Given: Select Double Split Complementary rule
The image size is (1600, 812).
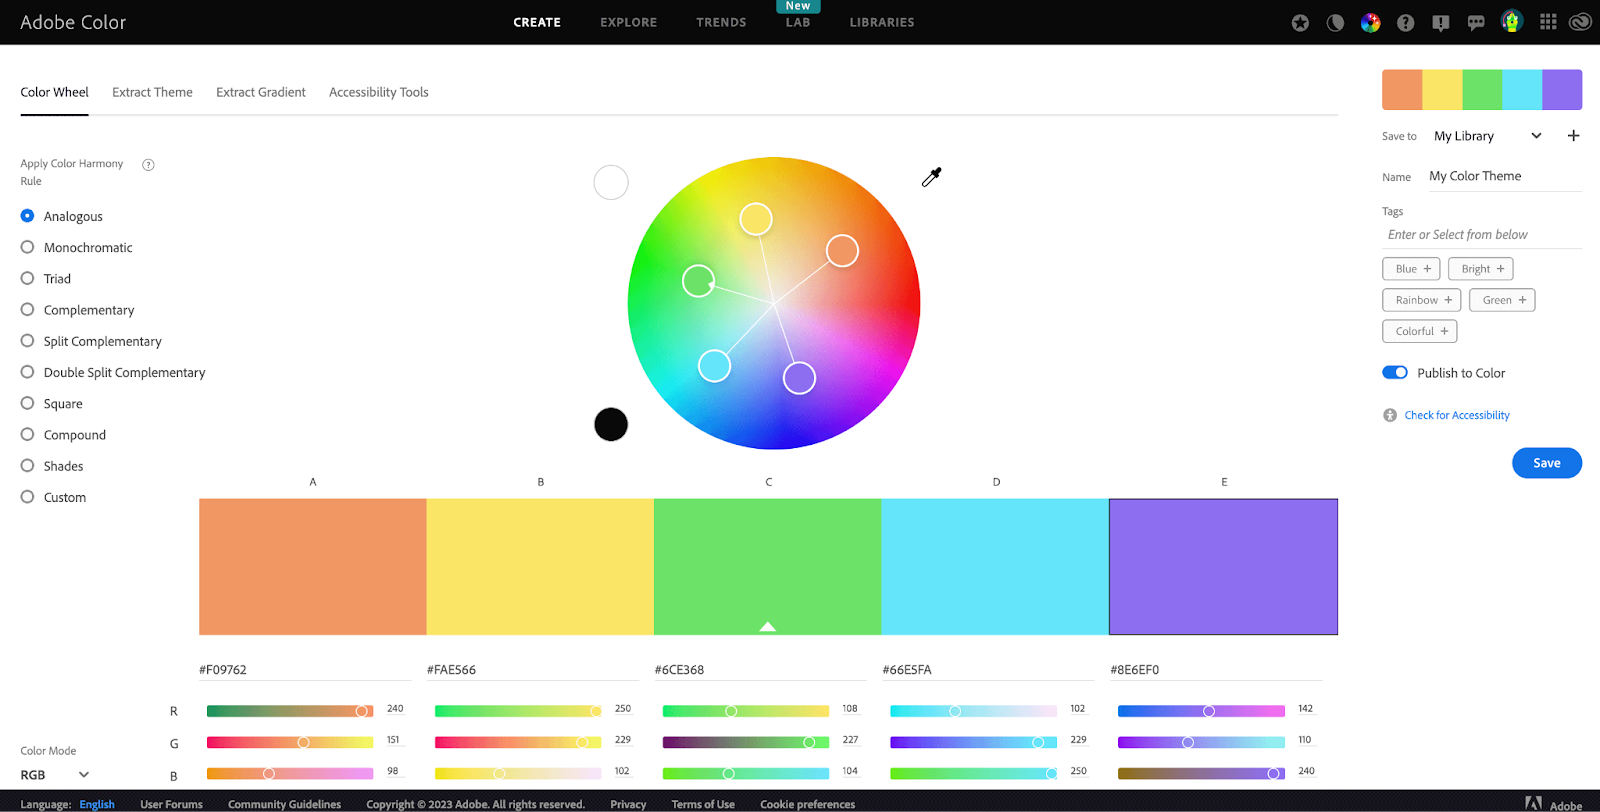Looking at the screenshot, I should click(x=113, y=372).
